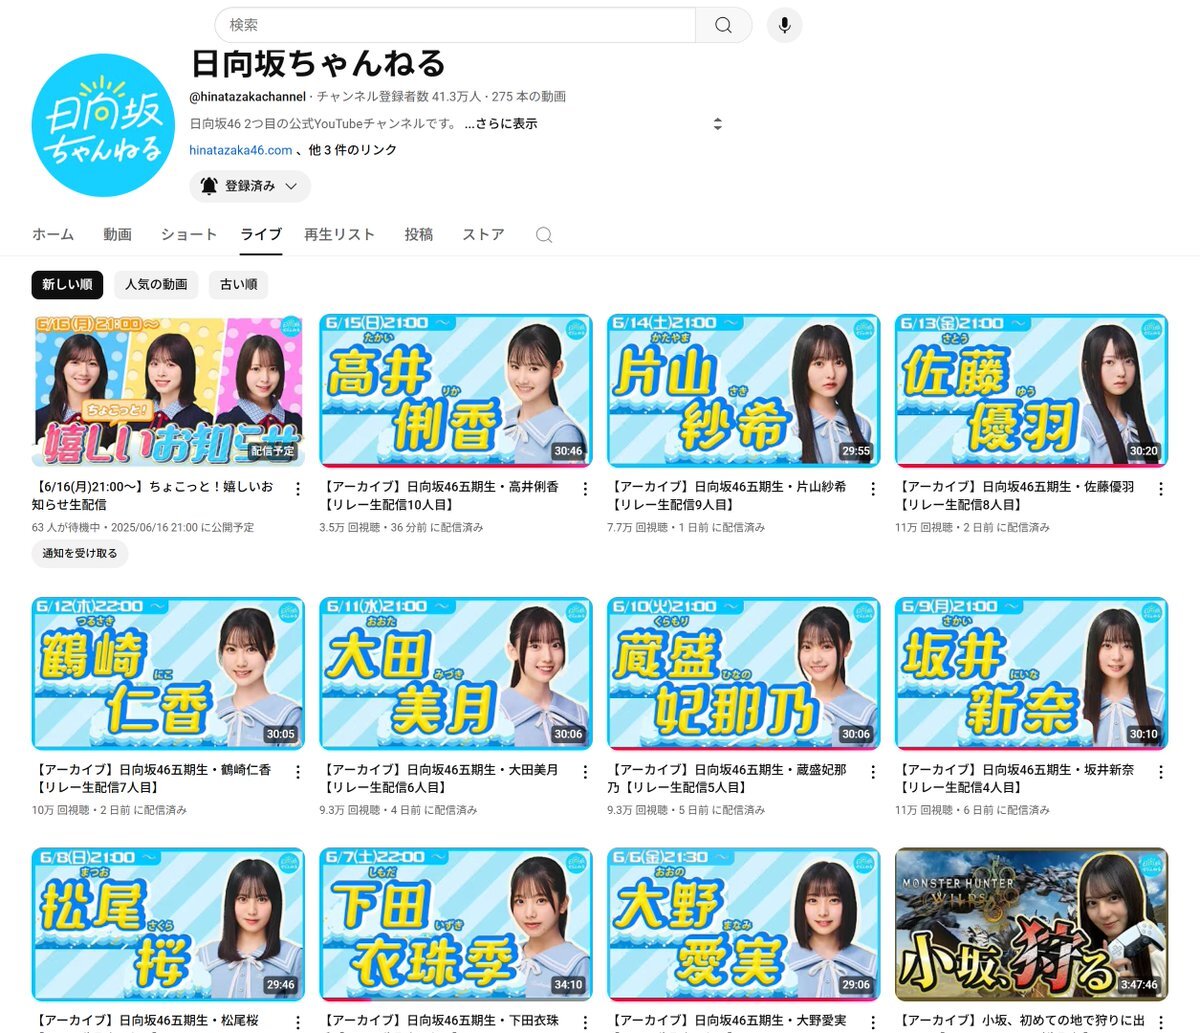
Task: Click the @hinatazakachannel handle text
Action: pyautogui.click(x=249, y=97)
